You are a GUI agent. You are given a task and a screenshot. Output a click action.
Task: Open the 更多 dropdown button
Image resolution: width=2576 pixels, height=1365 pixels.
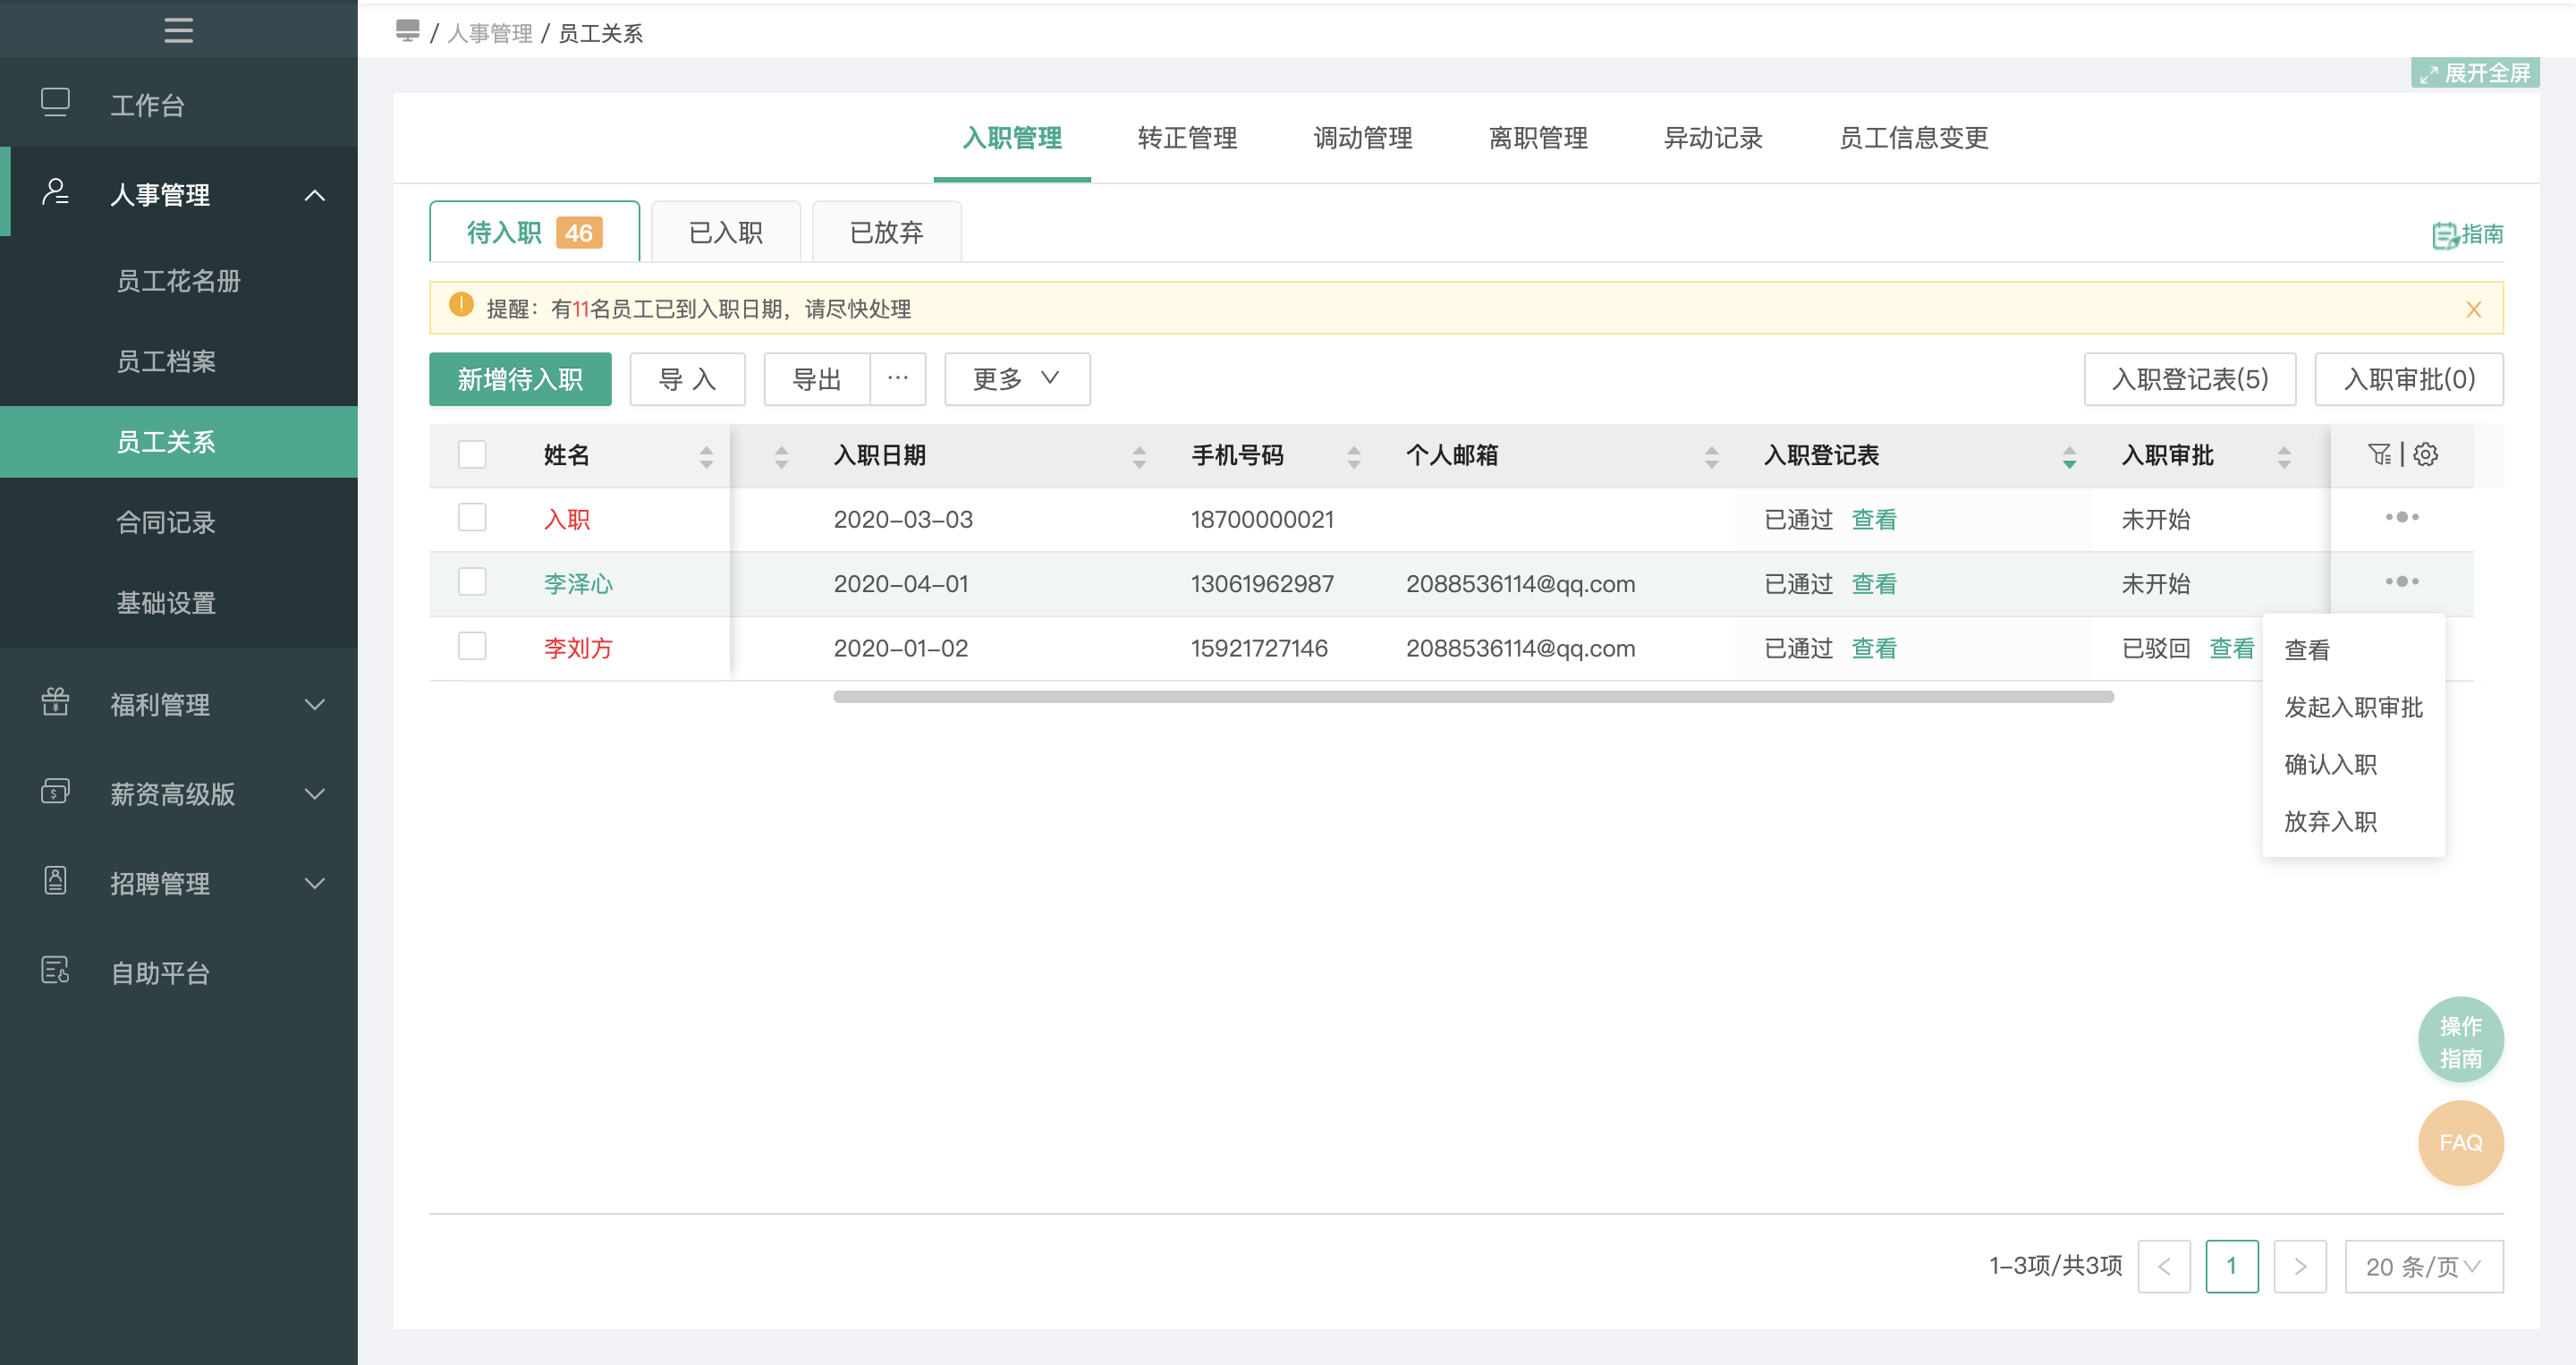point(1017,379)
